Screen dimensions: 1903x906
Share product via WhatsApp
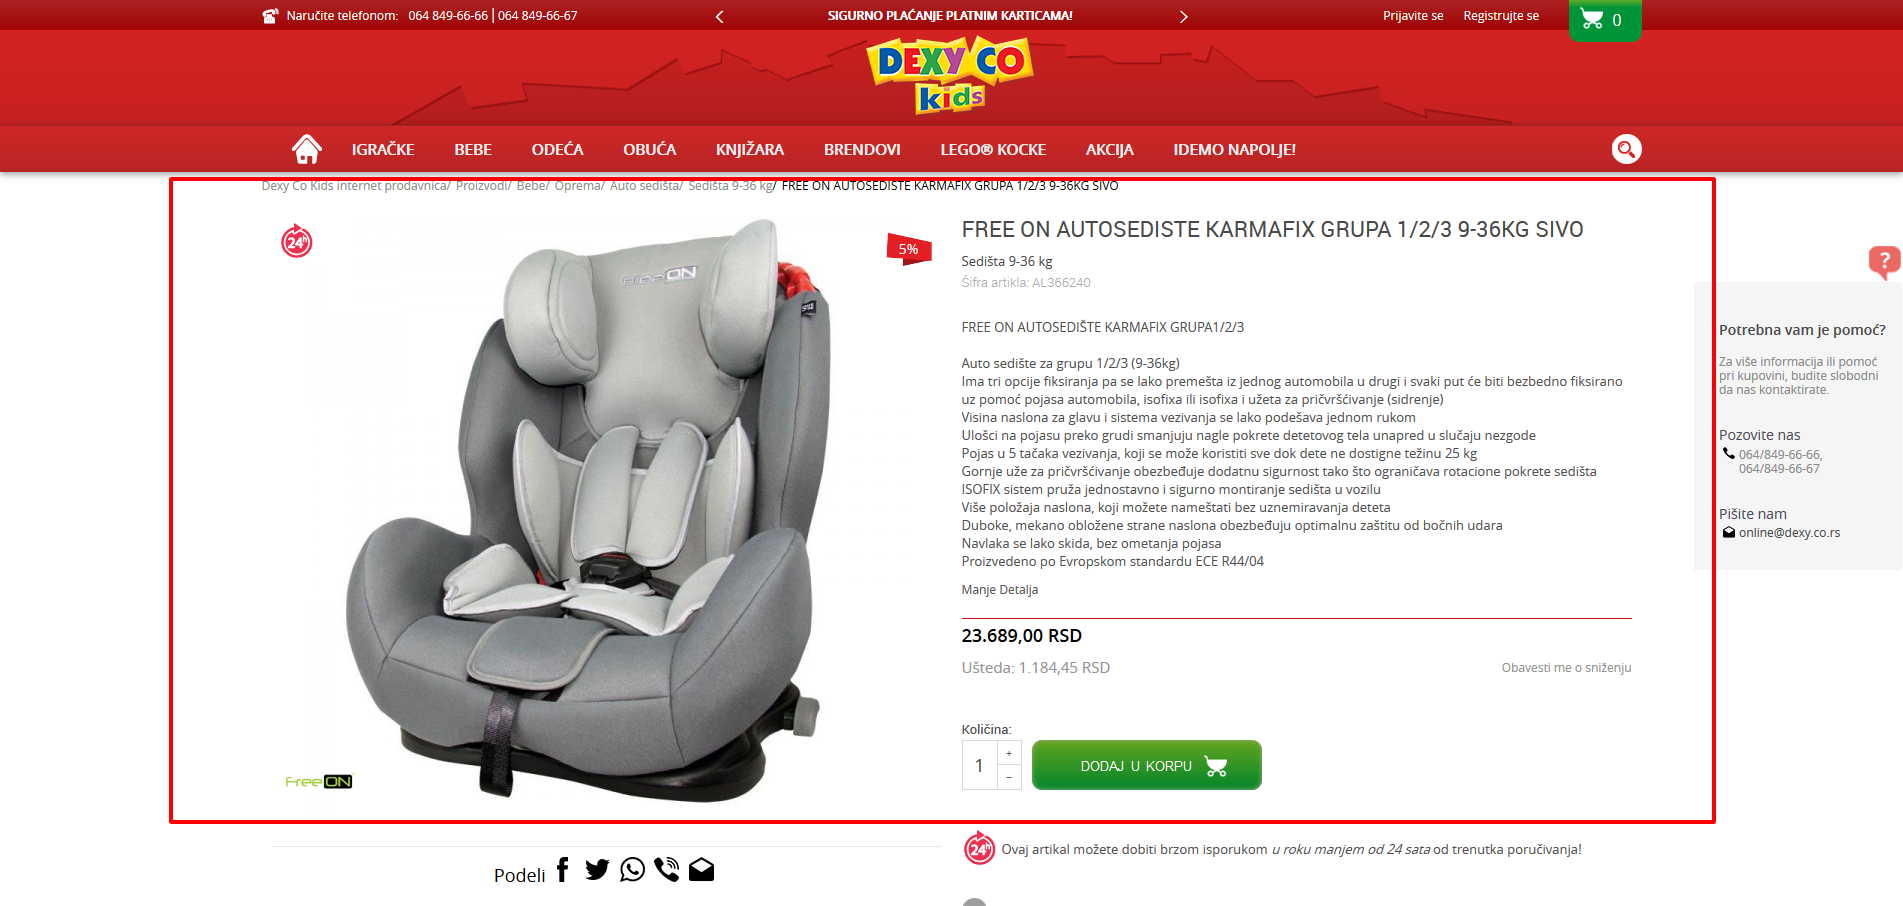pyautogui.click(x=632, y=870)
